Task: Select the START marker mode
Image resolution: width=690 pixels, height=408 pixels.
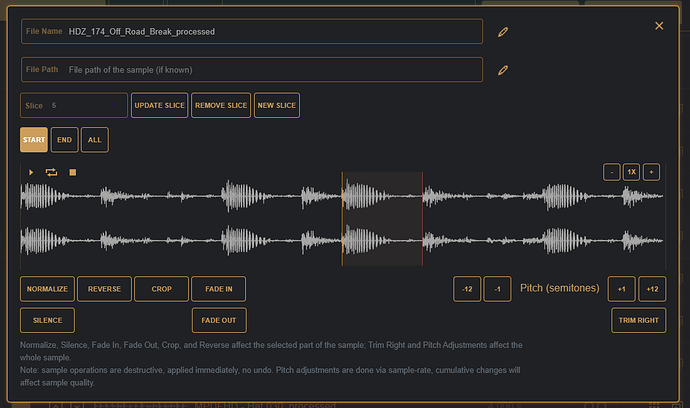Action: coord(34,140)
